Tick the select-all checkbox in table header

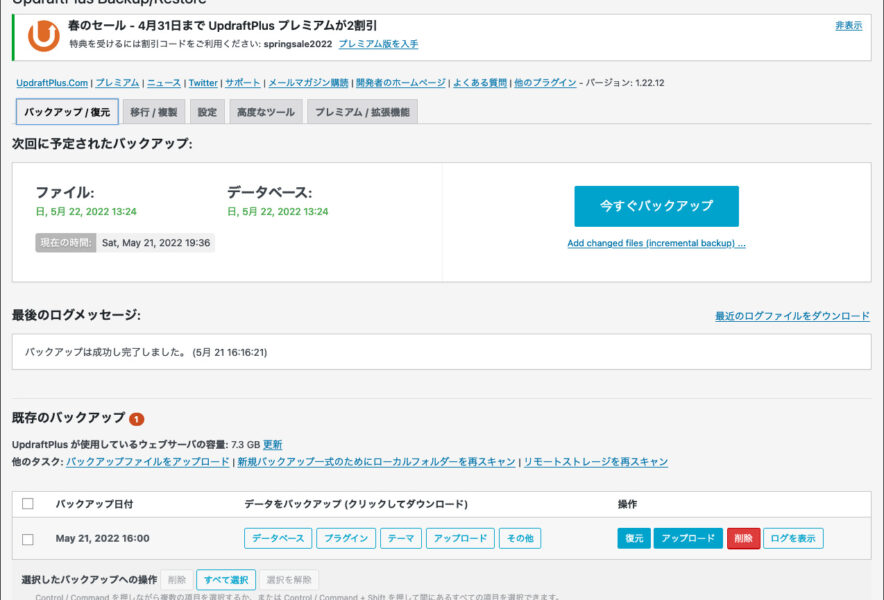[x=28, y=504]
